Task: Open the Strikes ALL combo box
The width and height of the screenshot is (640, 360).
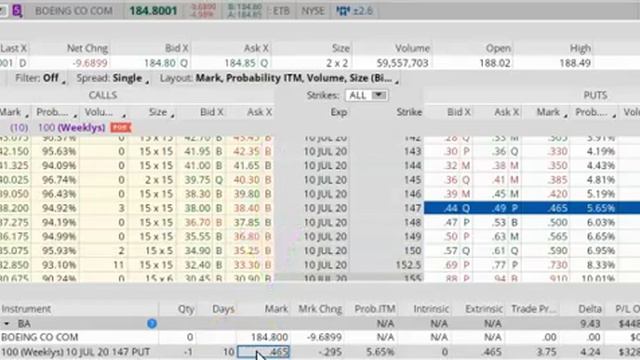Action: (x=367, y=95)
